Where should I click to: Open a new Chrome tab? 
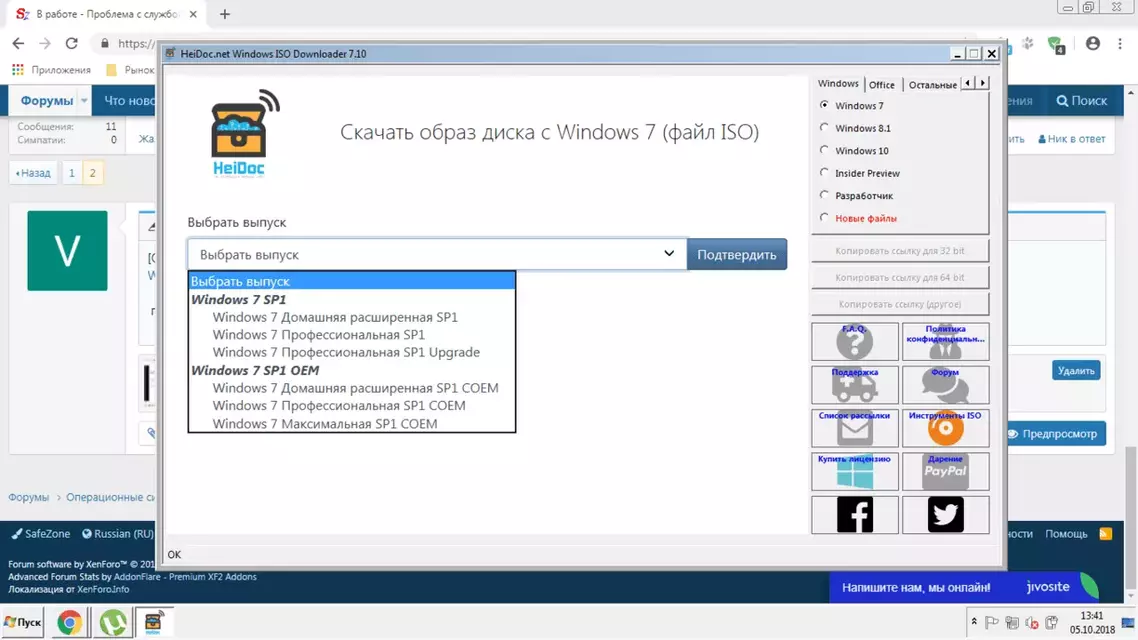click(225, 14)
